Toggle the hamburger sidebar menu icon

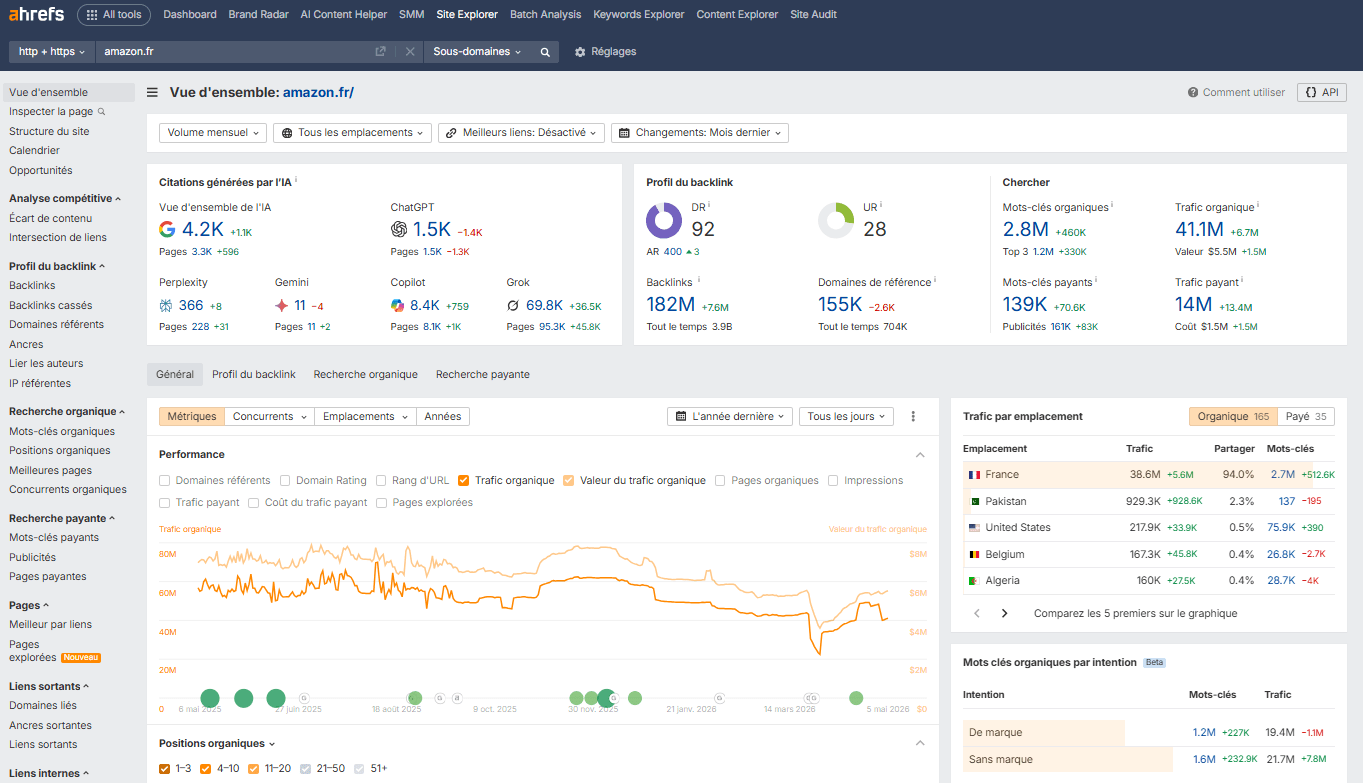click(x=152, y=93)
